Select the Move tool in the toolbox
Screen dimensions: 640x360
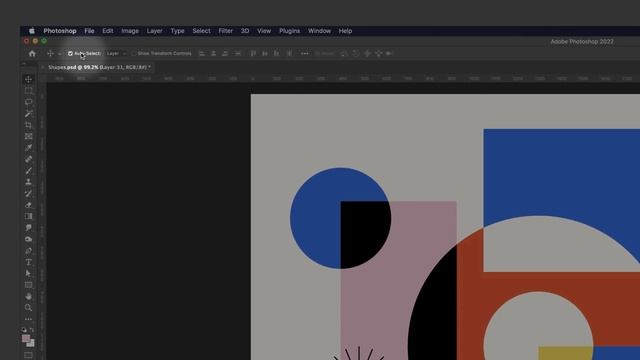(x=28, y=79)
